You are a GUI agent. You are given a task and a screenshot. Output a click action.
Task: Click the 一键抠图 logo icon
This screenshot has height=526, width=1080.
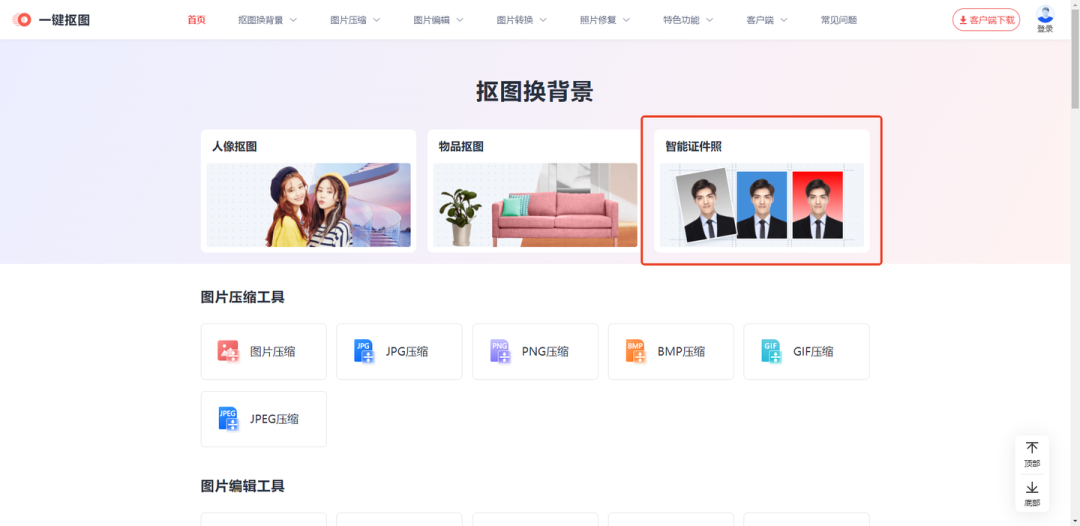click(22, 20)
